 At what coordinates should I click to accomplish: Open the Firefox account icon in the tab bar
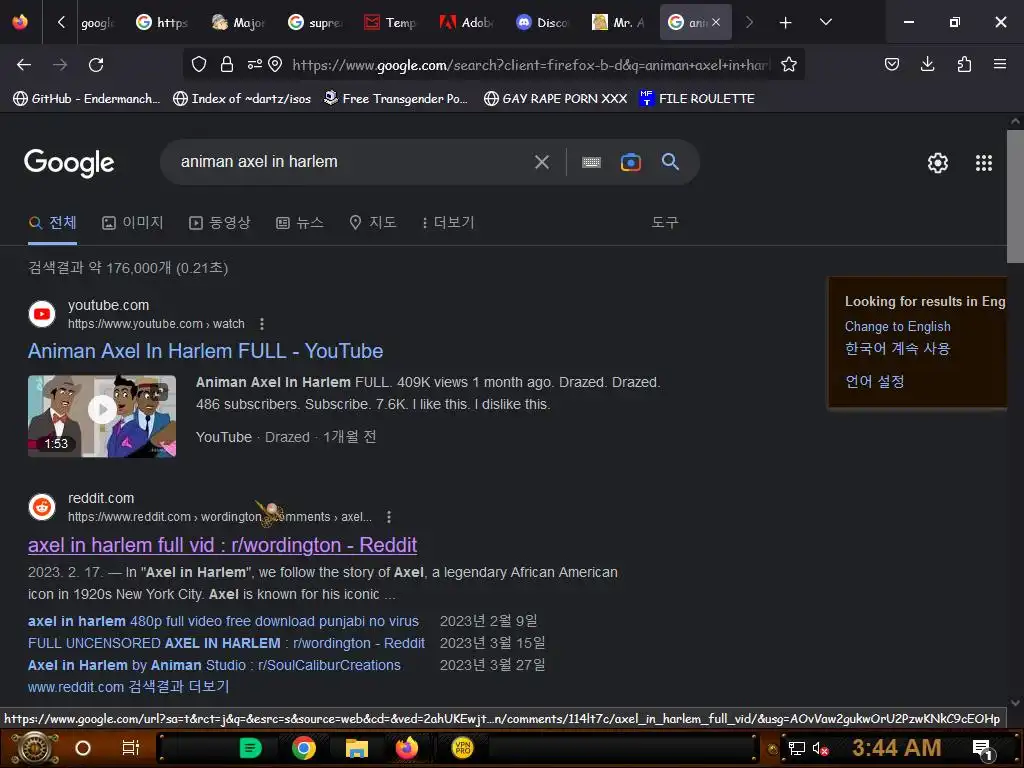click(20, 22)
